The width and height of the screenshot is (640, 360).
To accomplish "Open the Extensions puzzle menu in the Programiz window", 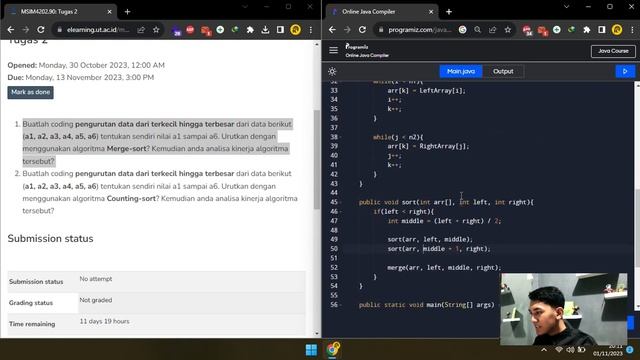I will tap(587, 30).
